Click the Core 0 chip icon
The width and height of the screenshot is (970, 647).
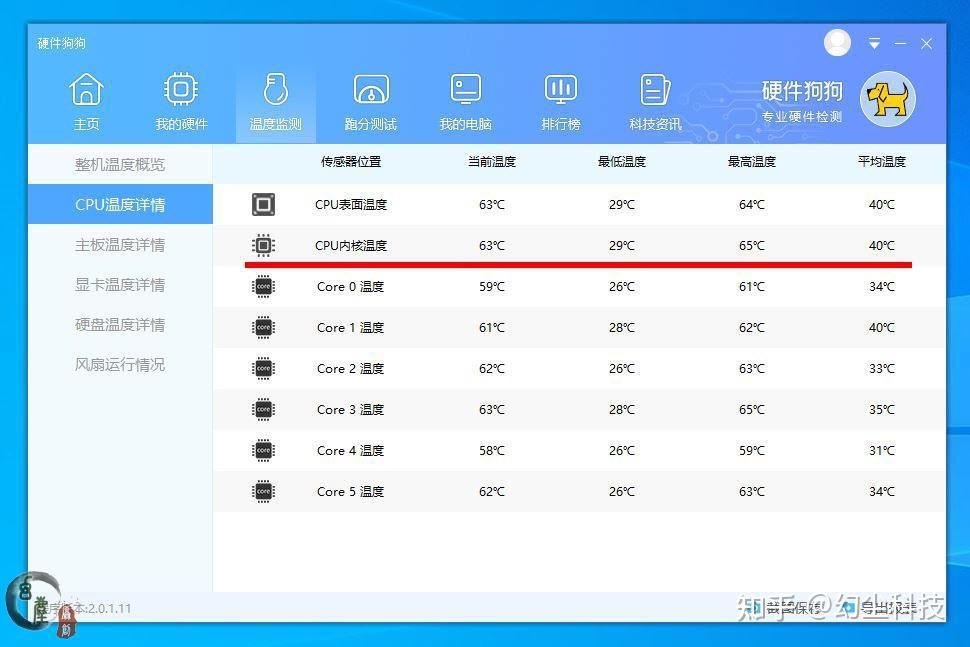point(263,286)
